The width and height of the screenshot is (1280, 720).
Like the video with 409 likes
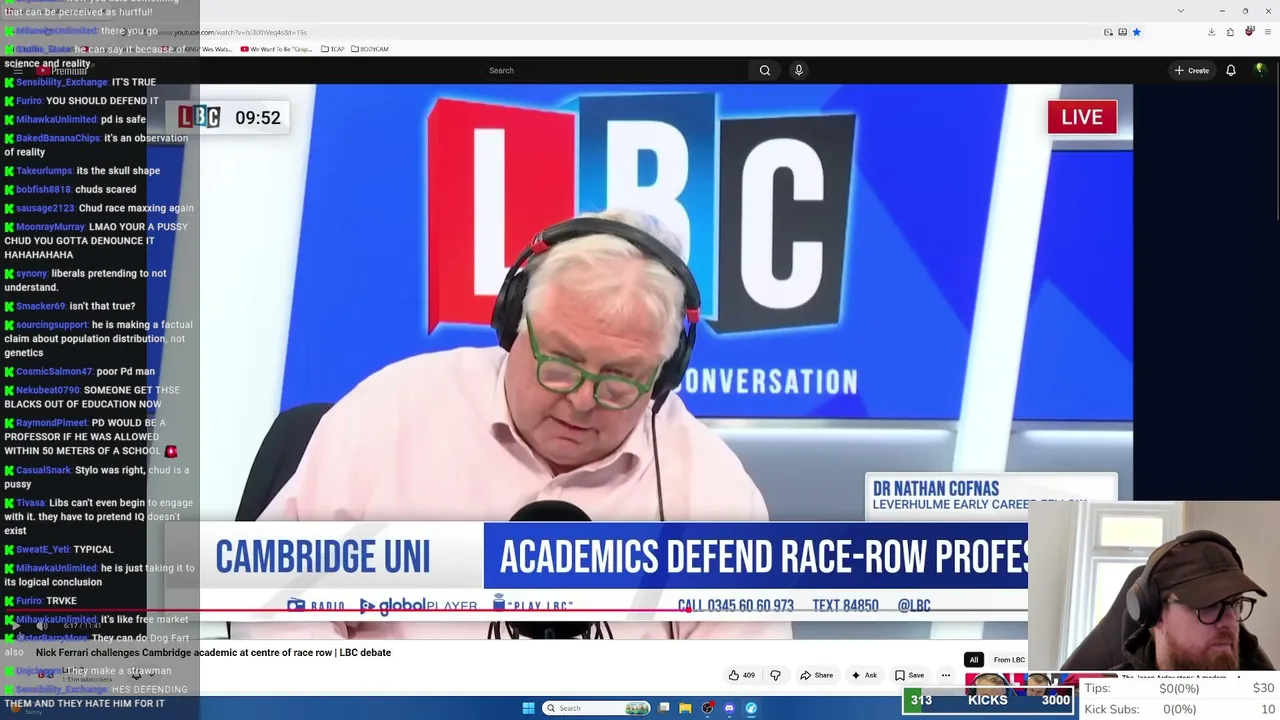[x=741, y=675]
